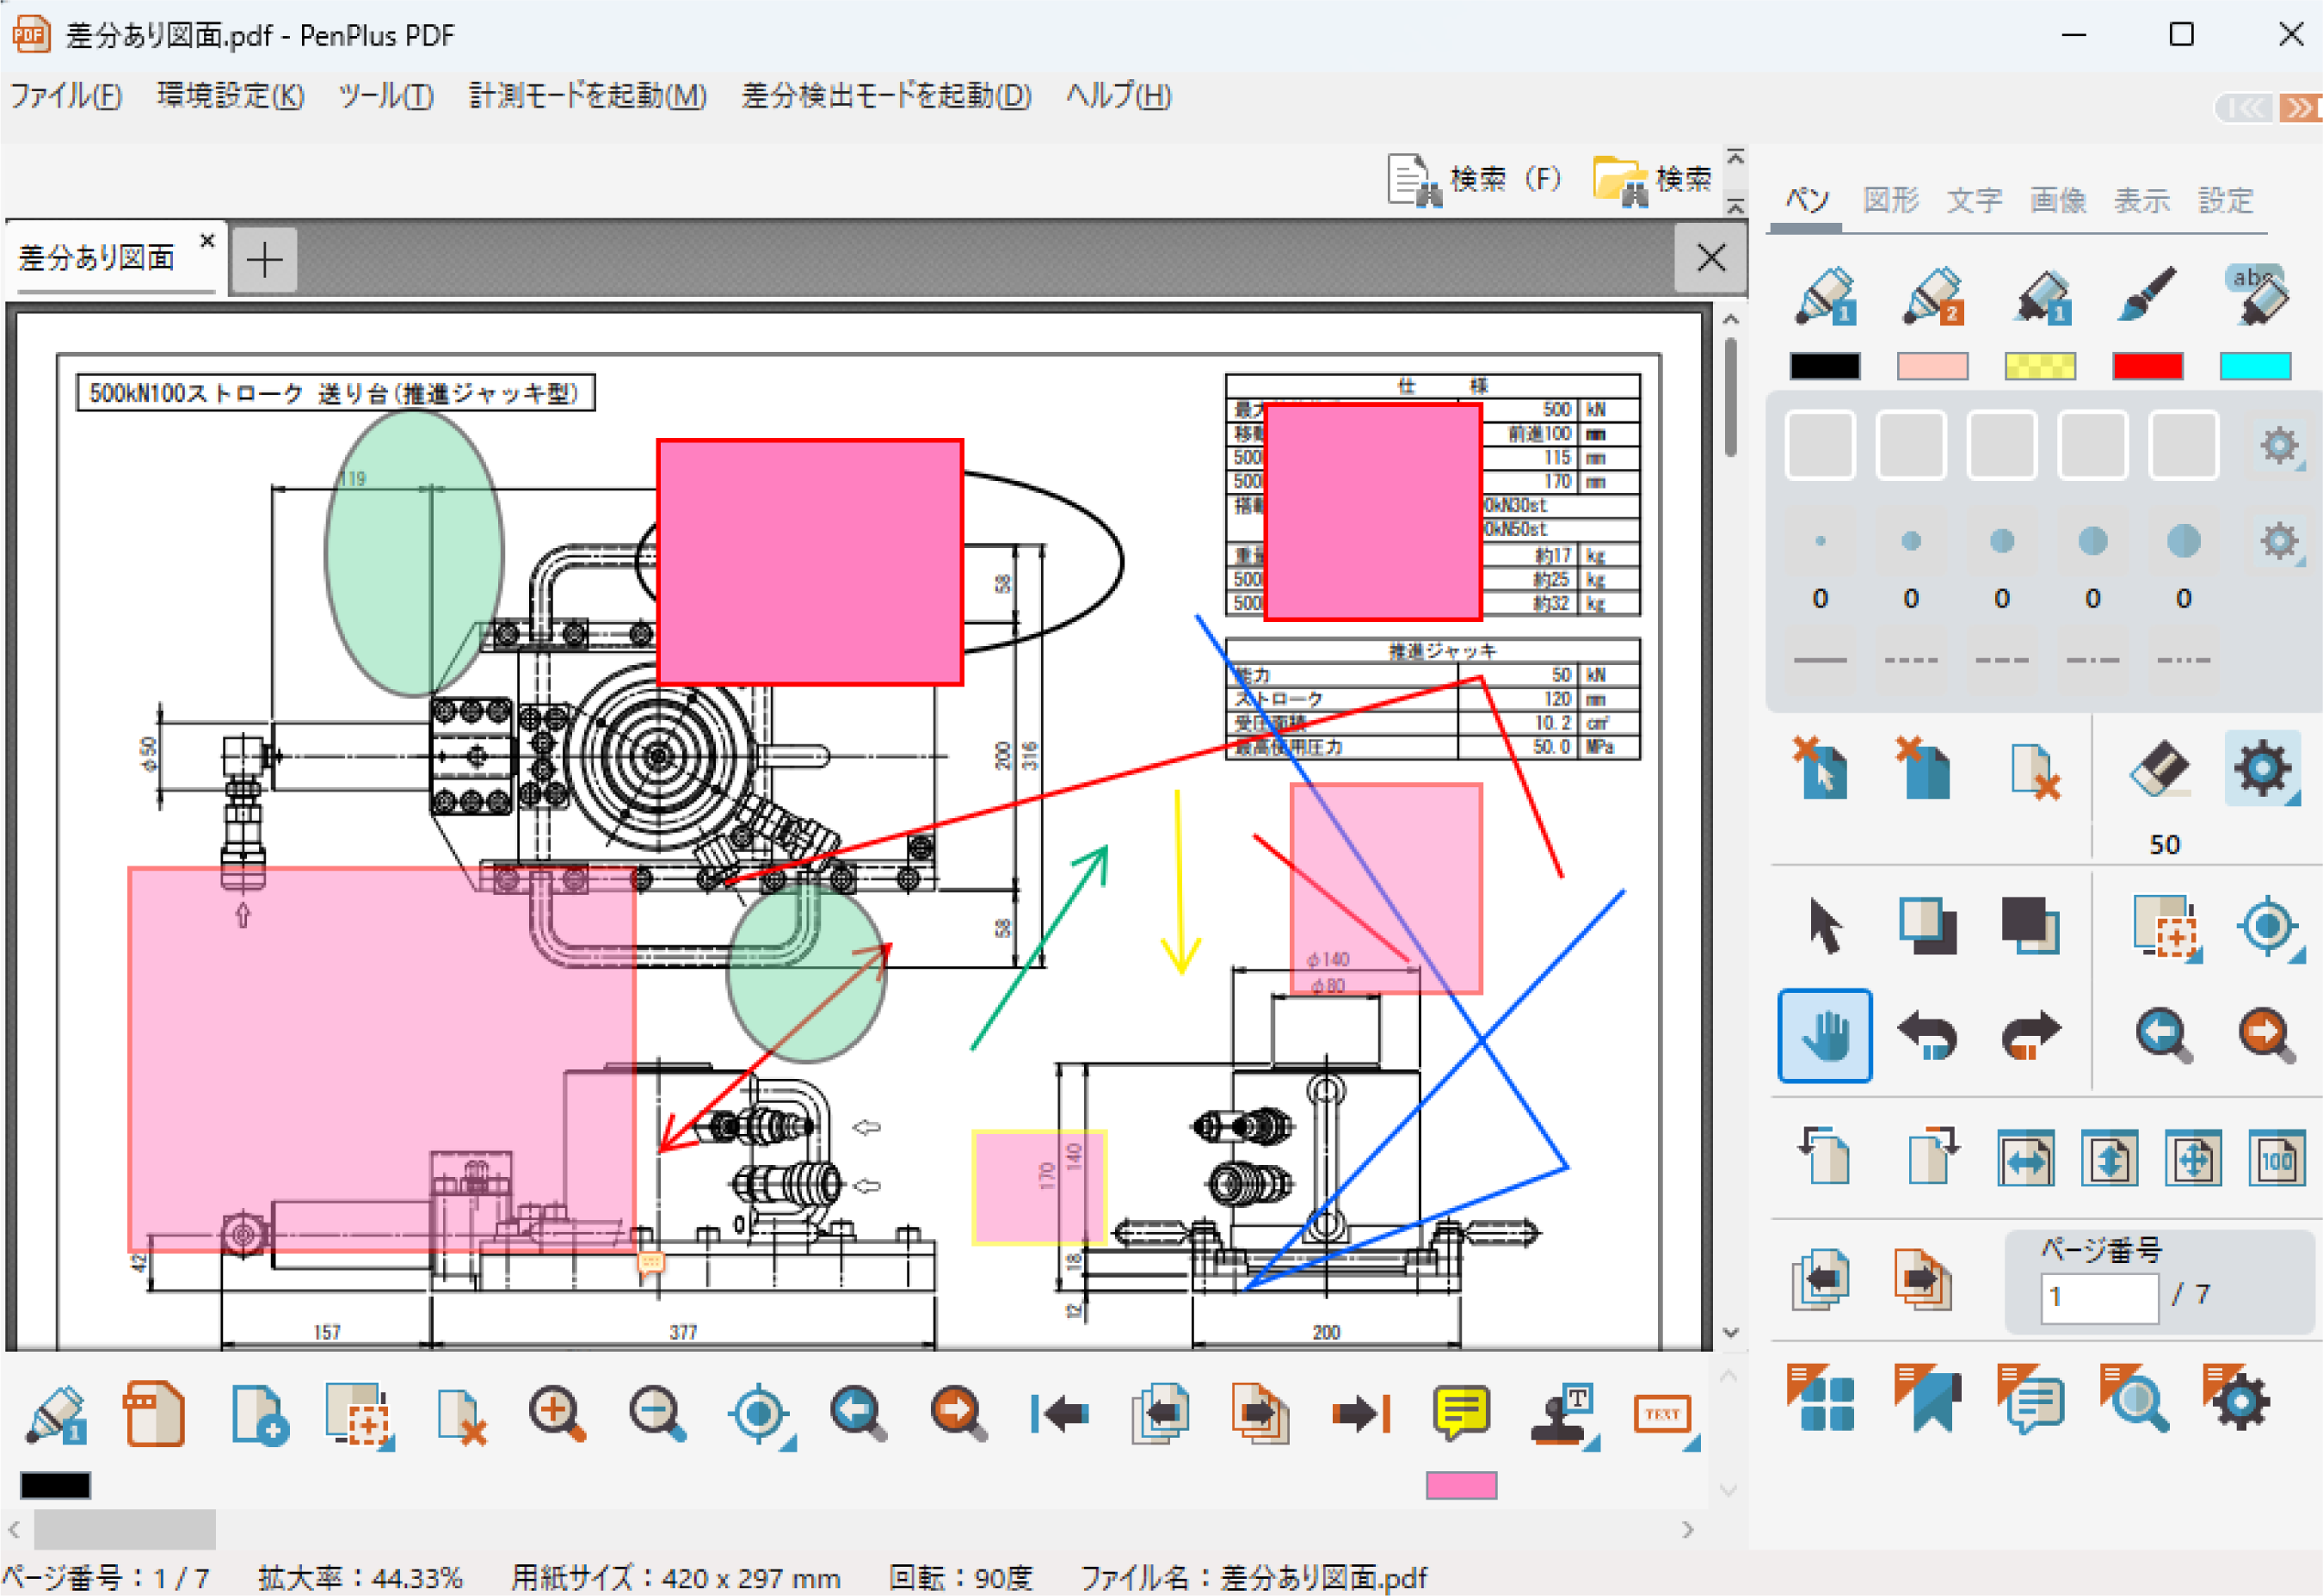Go to next page in side panel
This screenshot has width=2323, height=1596.
[x=1923, y=1279]
